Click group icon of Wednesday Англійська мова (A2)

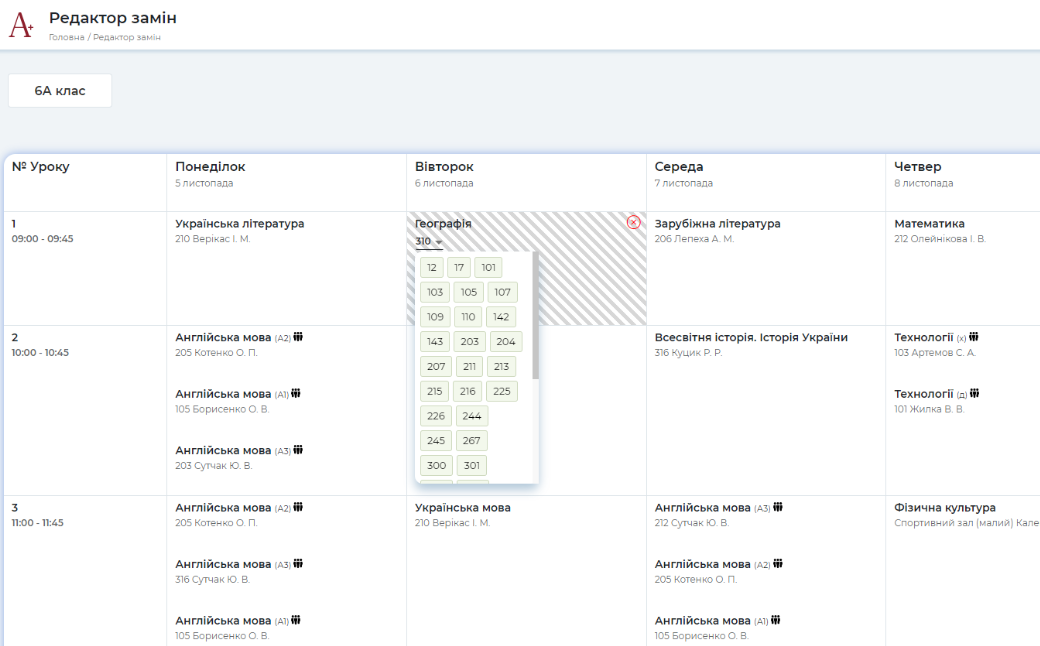pyautogui.click(x=778, y=564)
